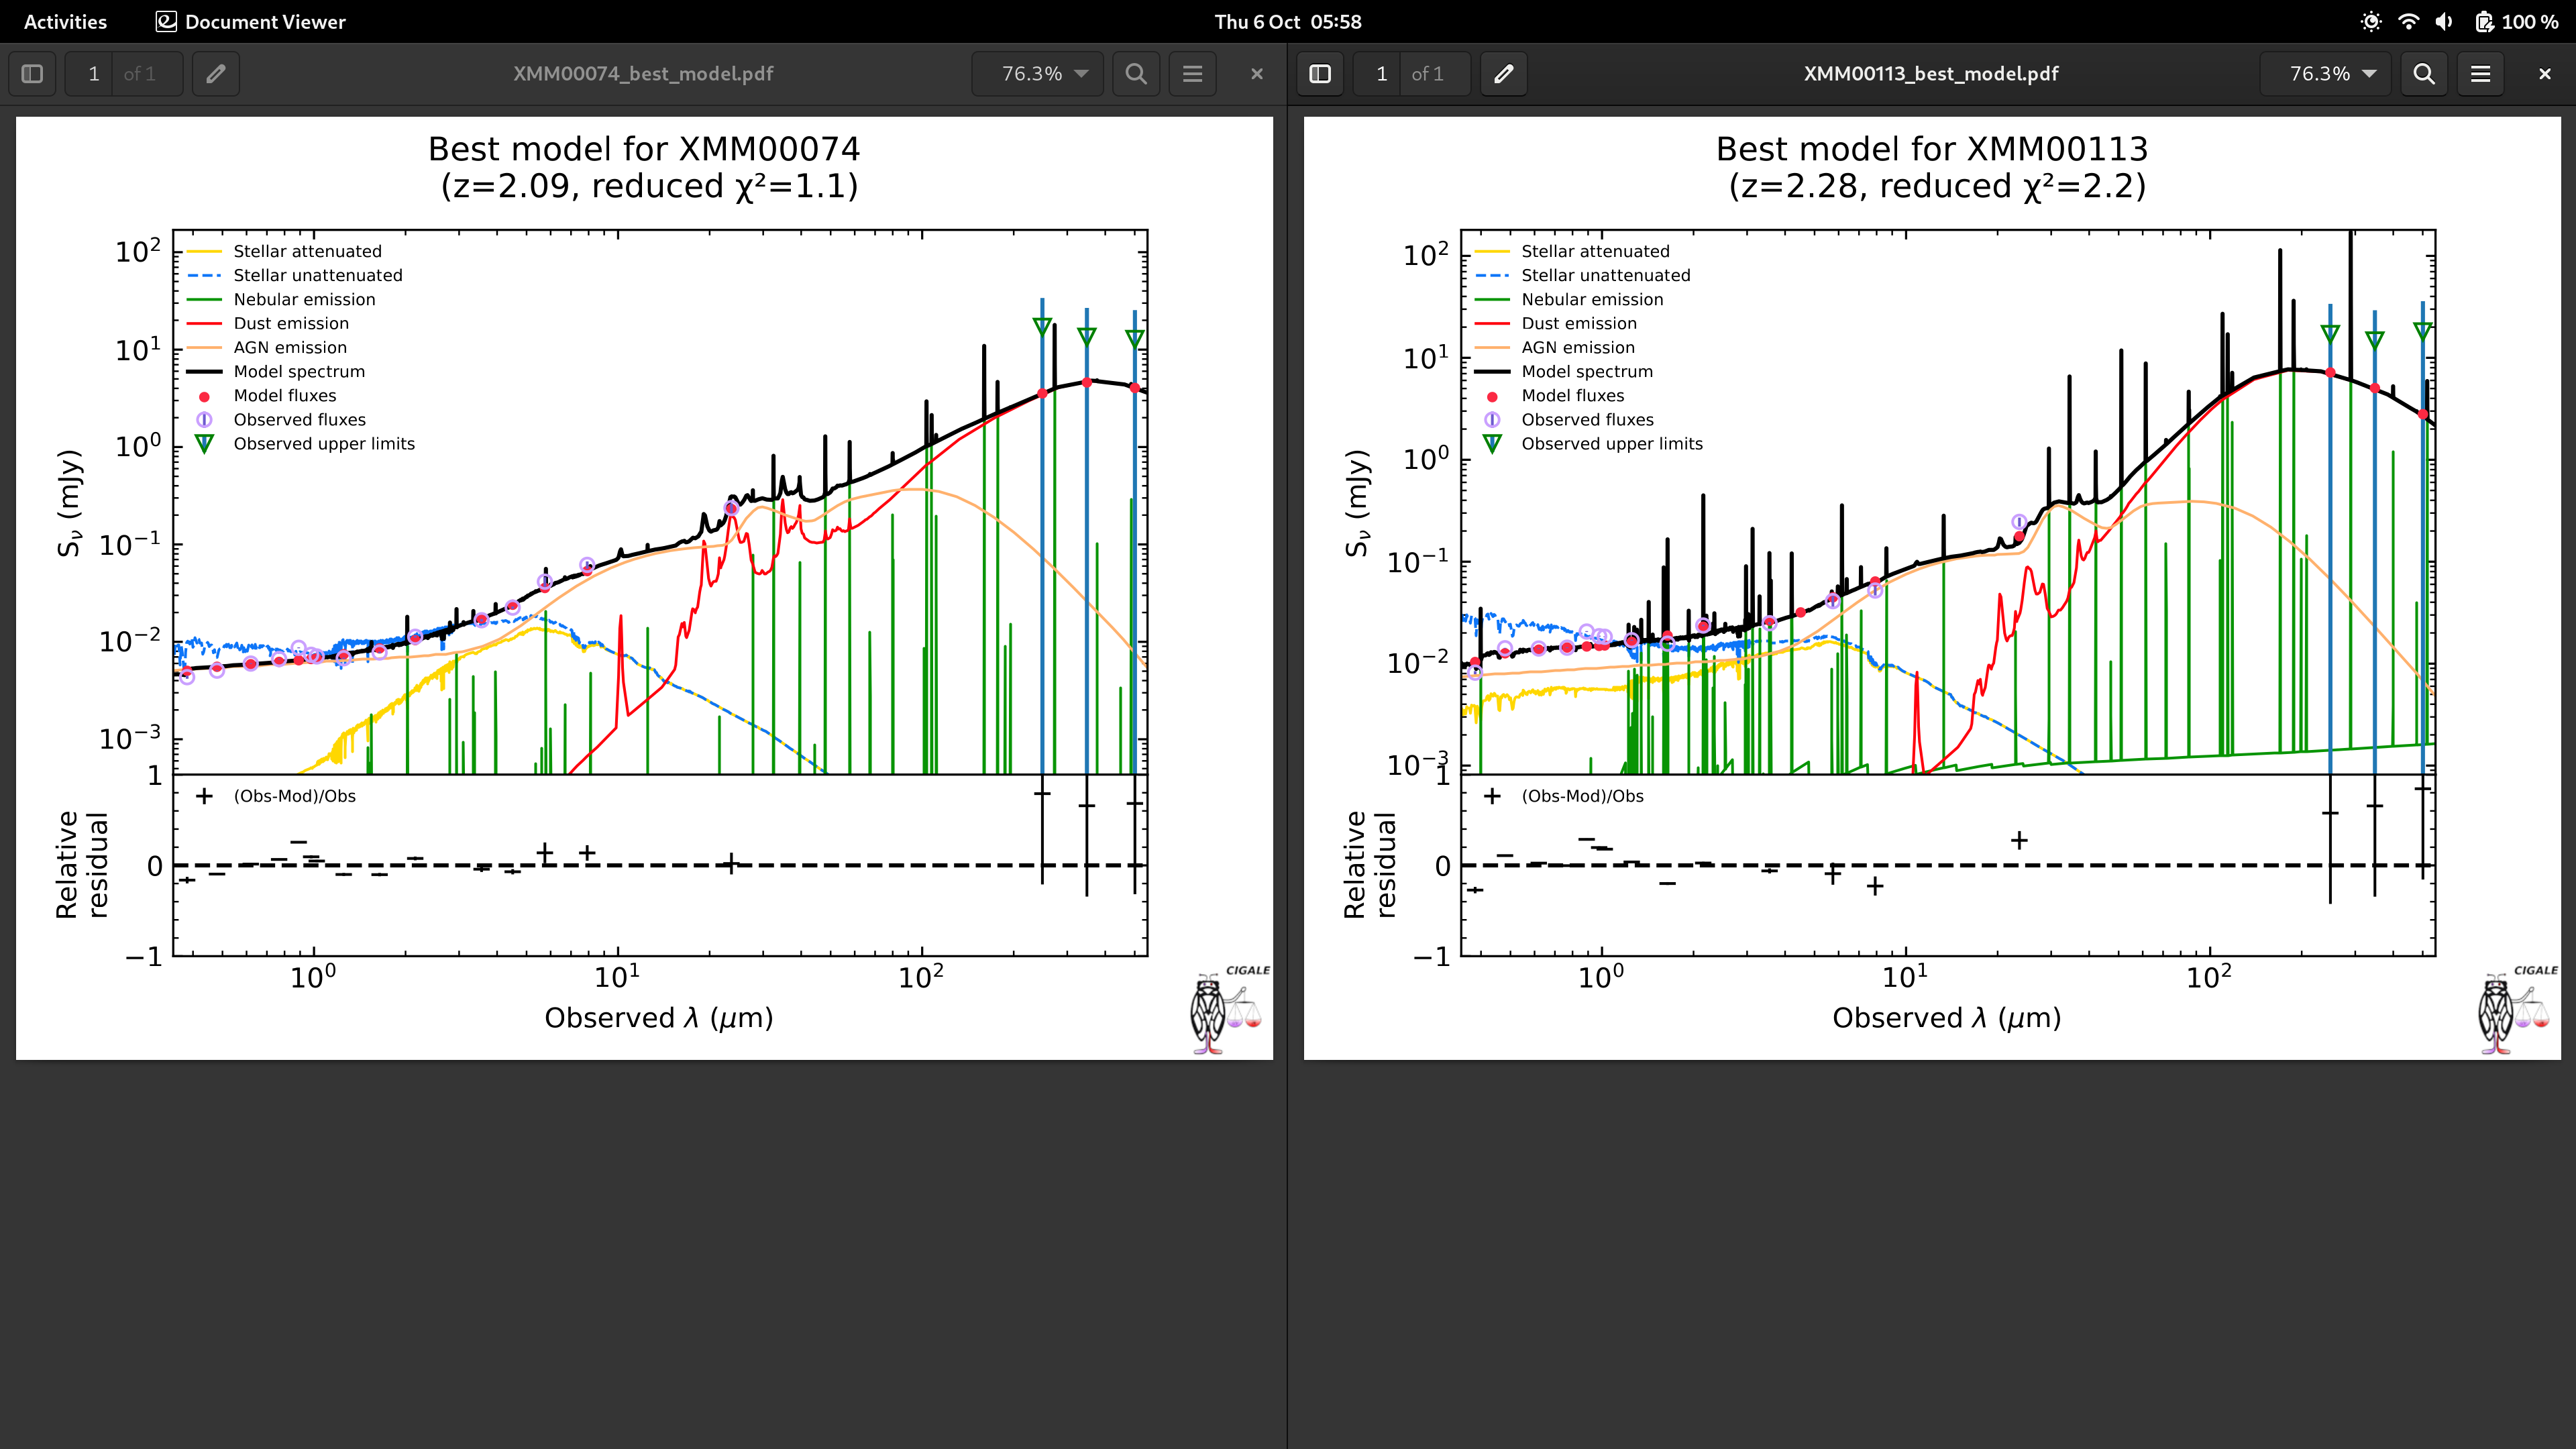This screenshot has width=2576, height=1449.
Task: Open the zoom level dropdown in right viewer
Action: 2325,73
